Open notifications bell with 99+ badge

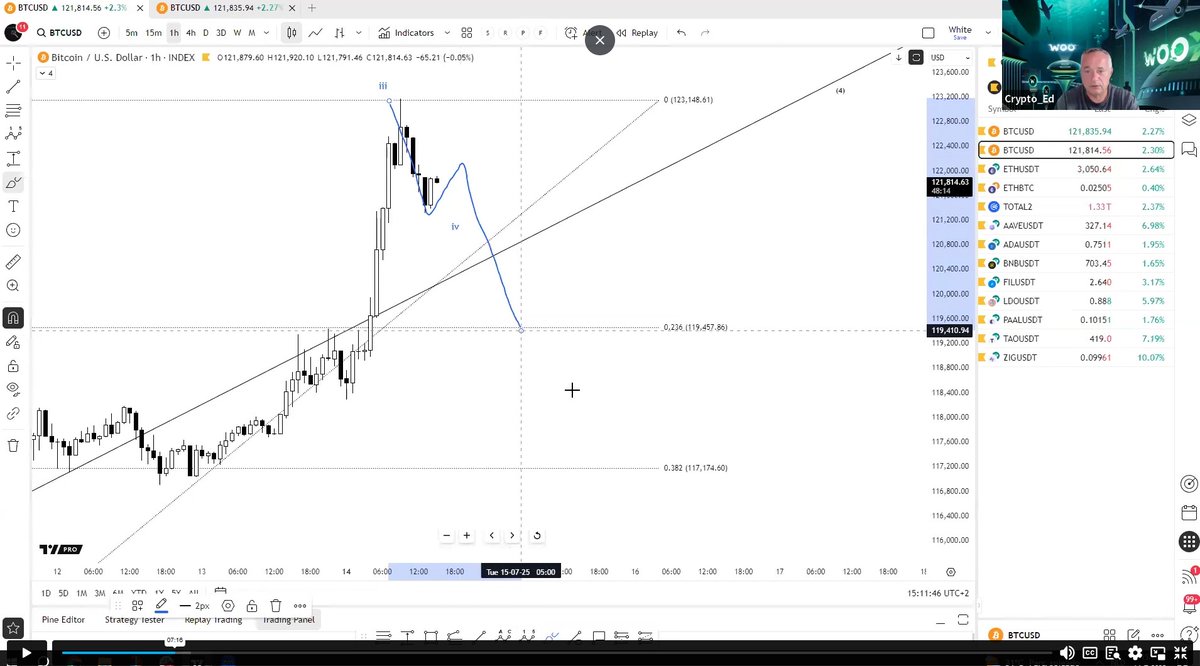pos(1188,605)
